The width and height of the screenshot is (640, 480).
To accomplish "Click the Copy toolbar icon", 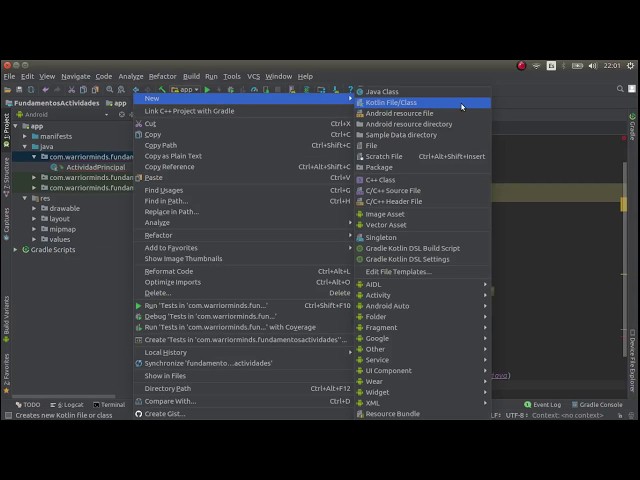I will (x=83, y=89).
